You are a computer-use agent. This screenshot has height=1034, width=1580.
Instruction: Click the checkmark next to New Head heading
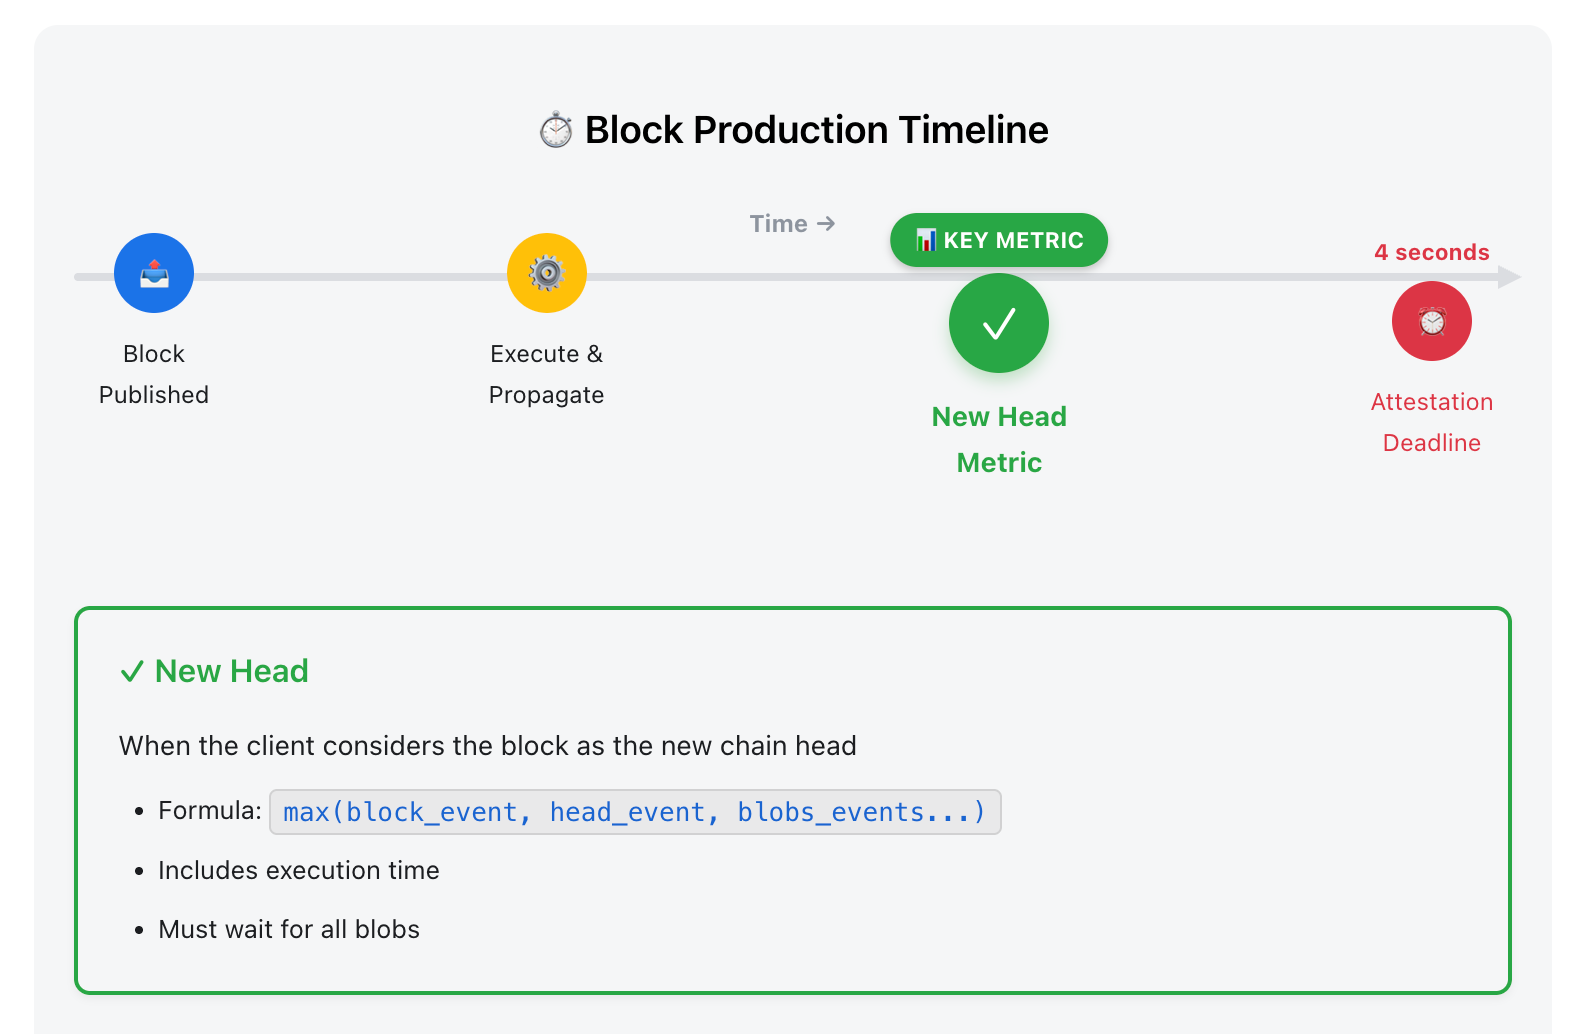coord(132,672)
